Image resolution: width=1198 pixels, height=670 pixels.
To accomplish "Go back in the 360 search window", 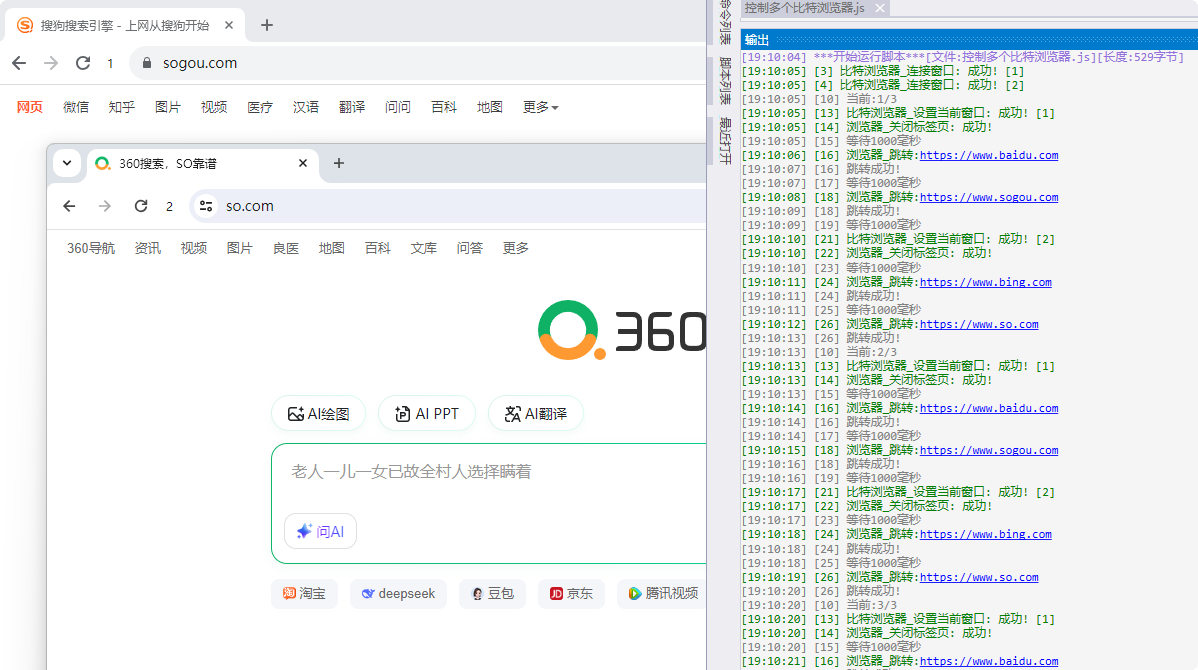I will (69, 206).
